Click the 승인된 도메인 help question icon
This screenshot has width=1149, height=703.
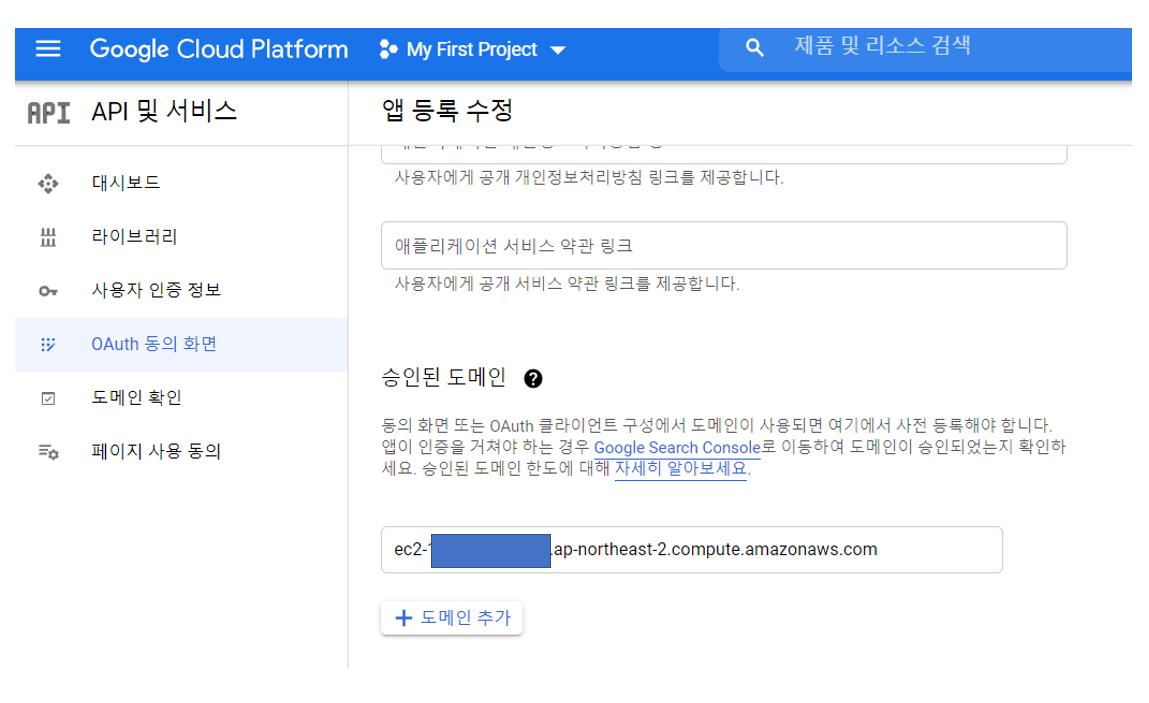coord(533,379)
